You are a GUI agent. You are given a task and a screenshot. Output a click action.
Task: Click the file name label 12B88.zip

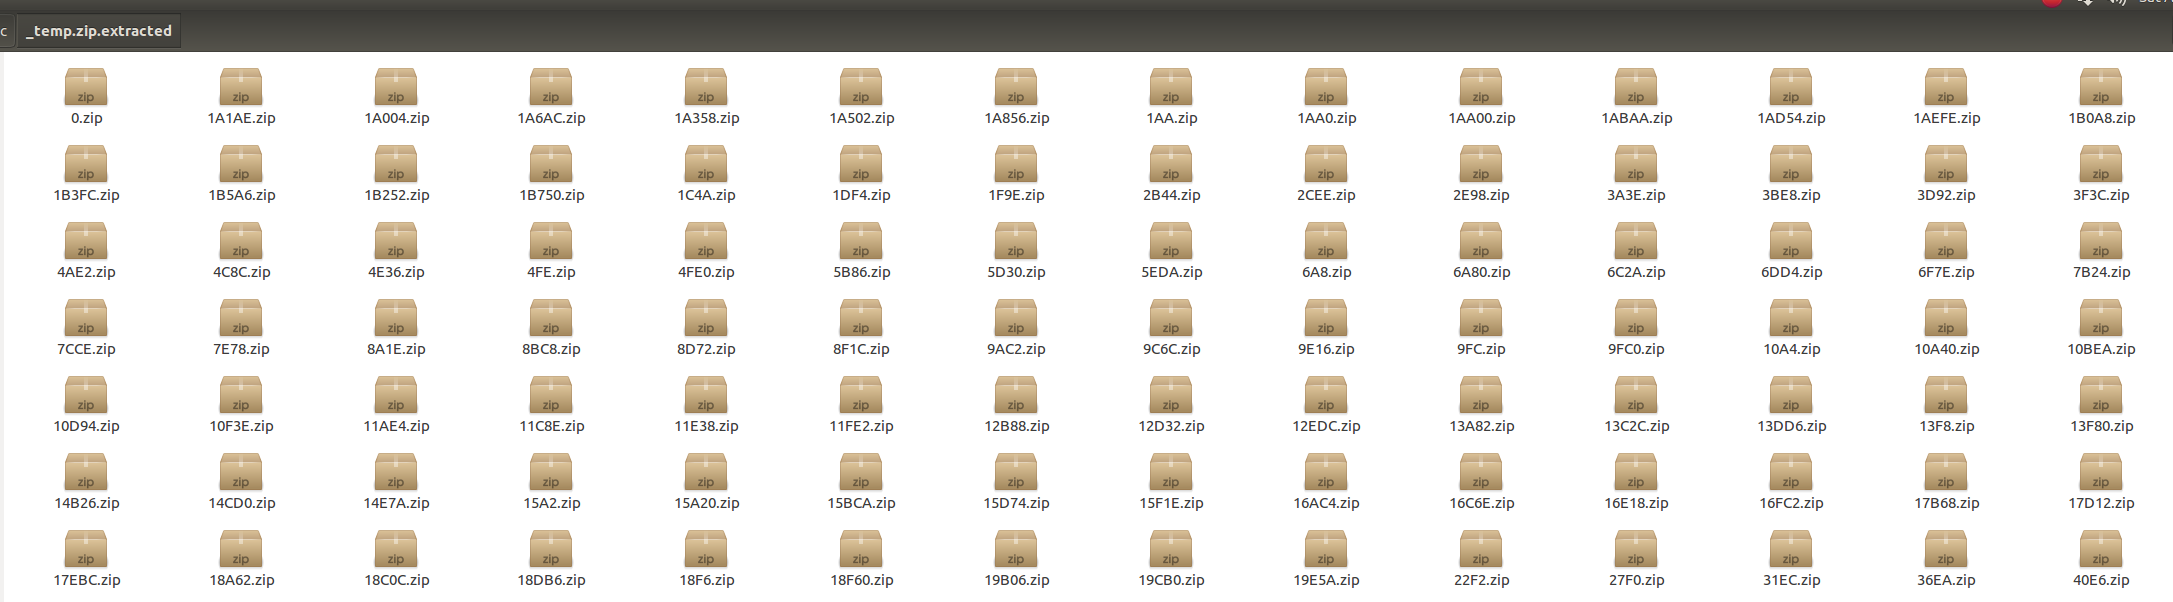pos(1016,426)
